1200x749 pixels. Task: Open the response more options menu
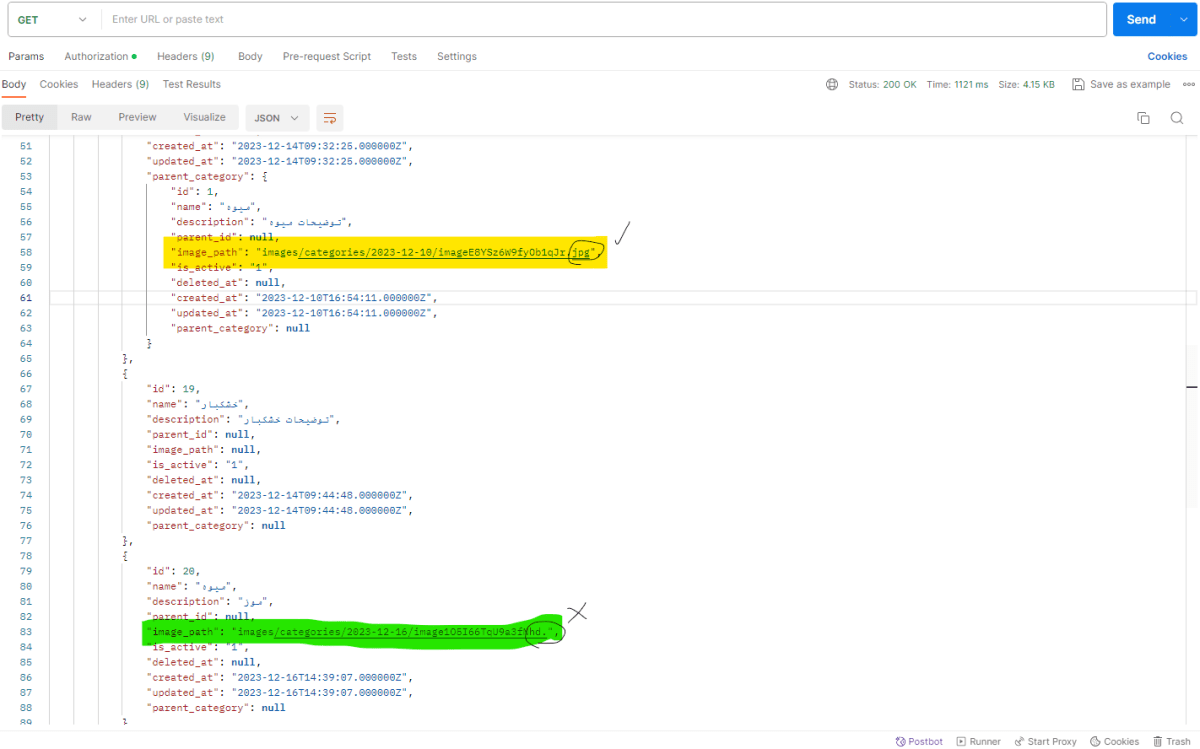point(1189,85)
